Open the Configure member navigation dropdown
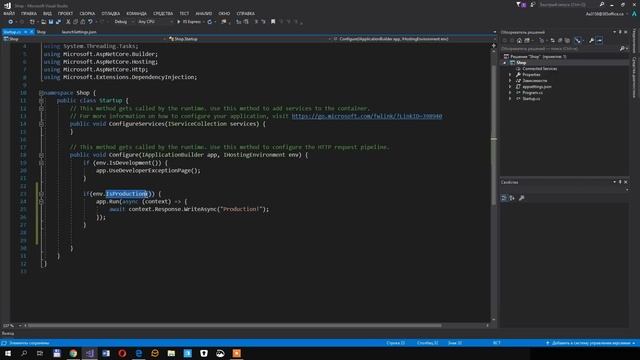Image resolution: width=640 pixels, height=360 pixels. click(414, 39)
